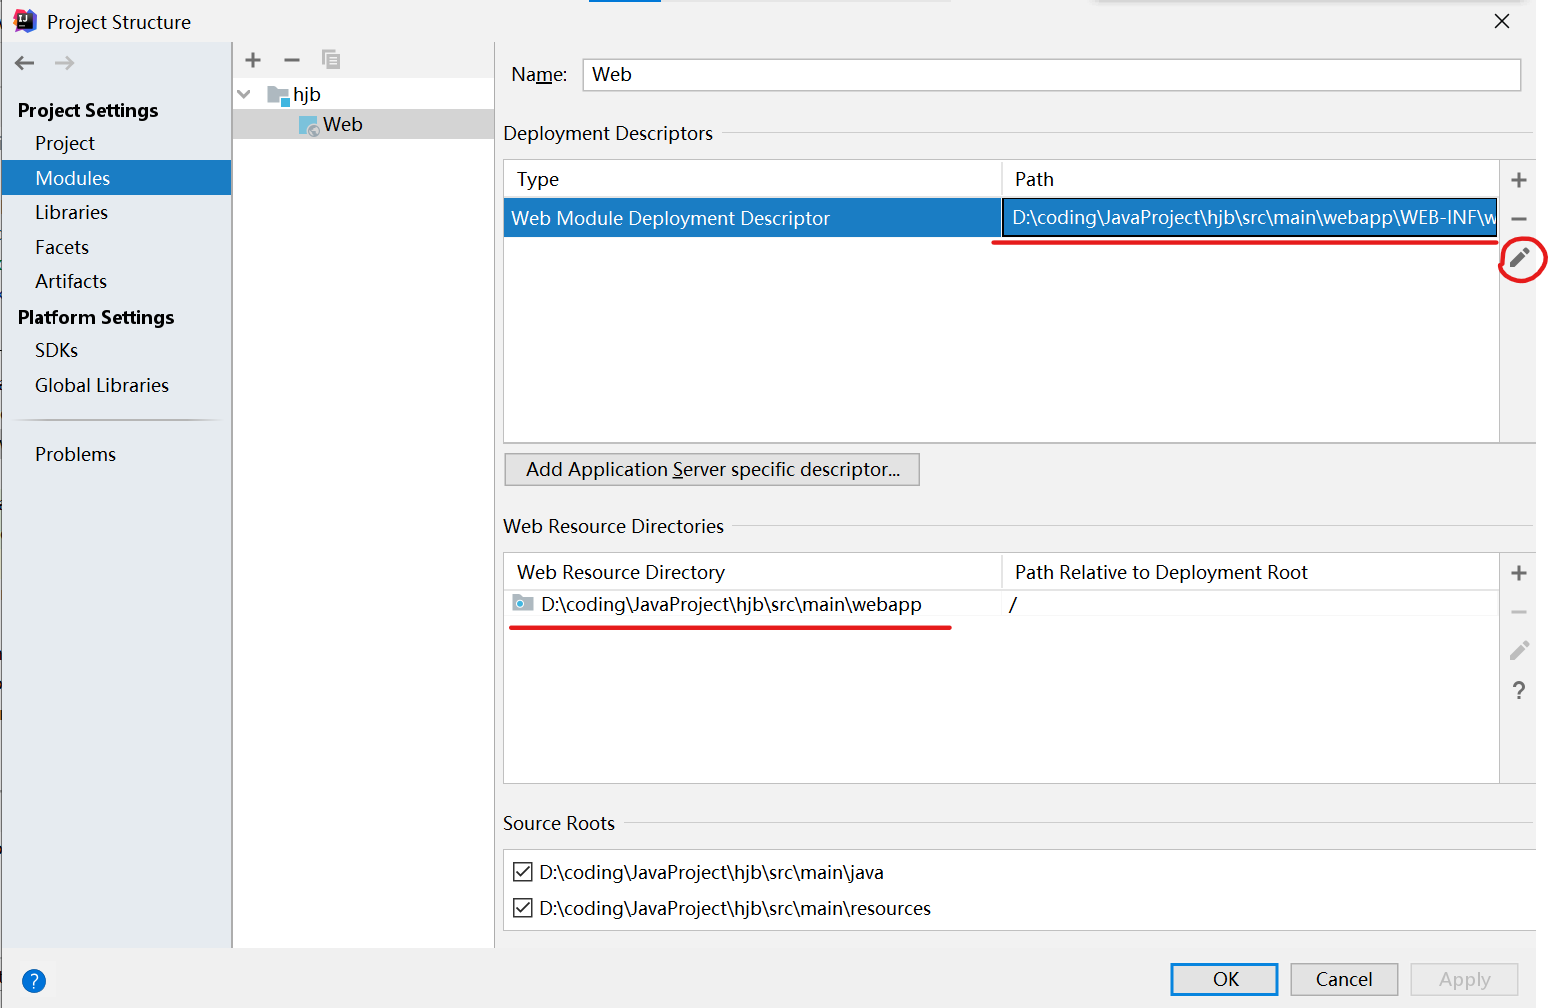Uncheck the src\main\java source root
The image size is (1550, 1008).
[522, 872]
